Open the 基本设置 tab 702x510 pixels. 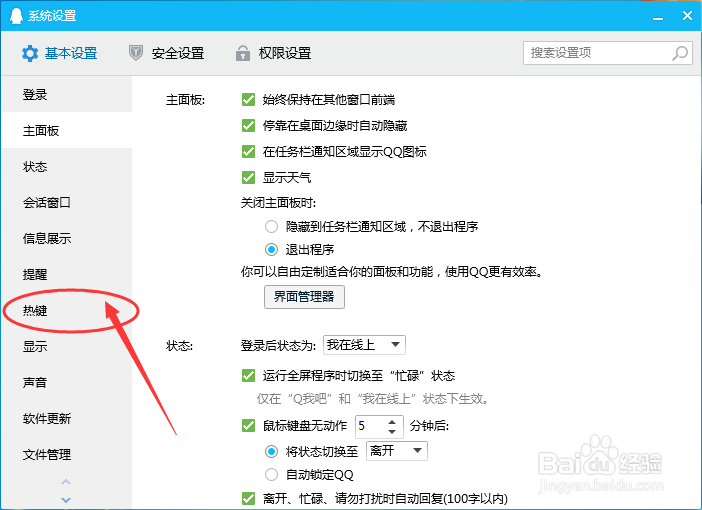click(x=60, y=53)
